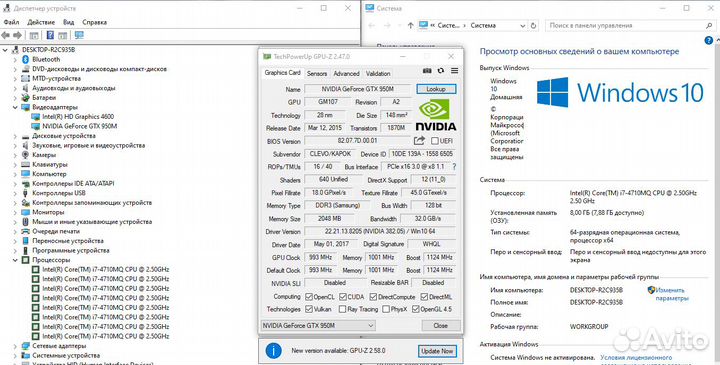Click the scan hardware monitor icon in Device Manager toolbar
Image resolution: width=720 pixels, height=365 pixels.
point(79,35)
